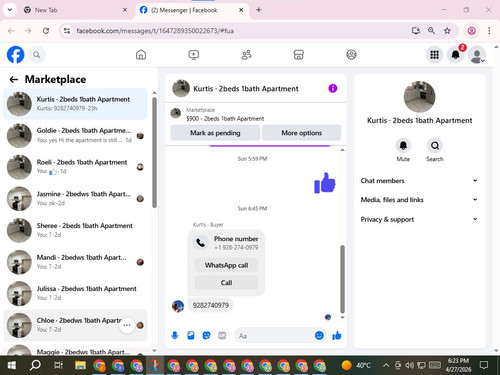Open the emoji picker smiley
Screen dimensions: 500x375
pyautogui.click(x=319, y=335)
